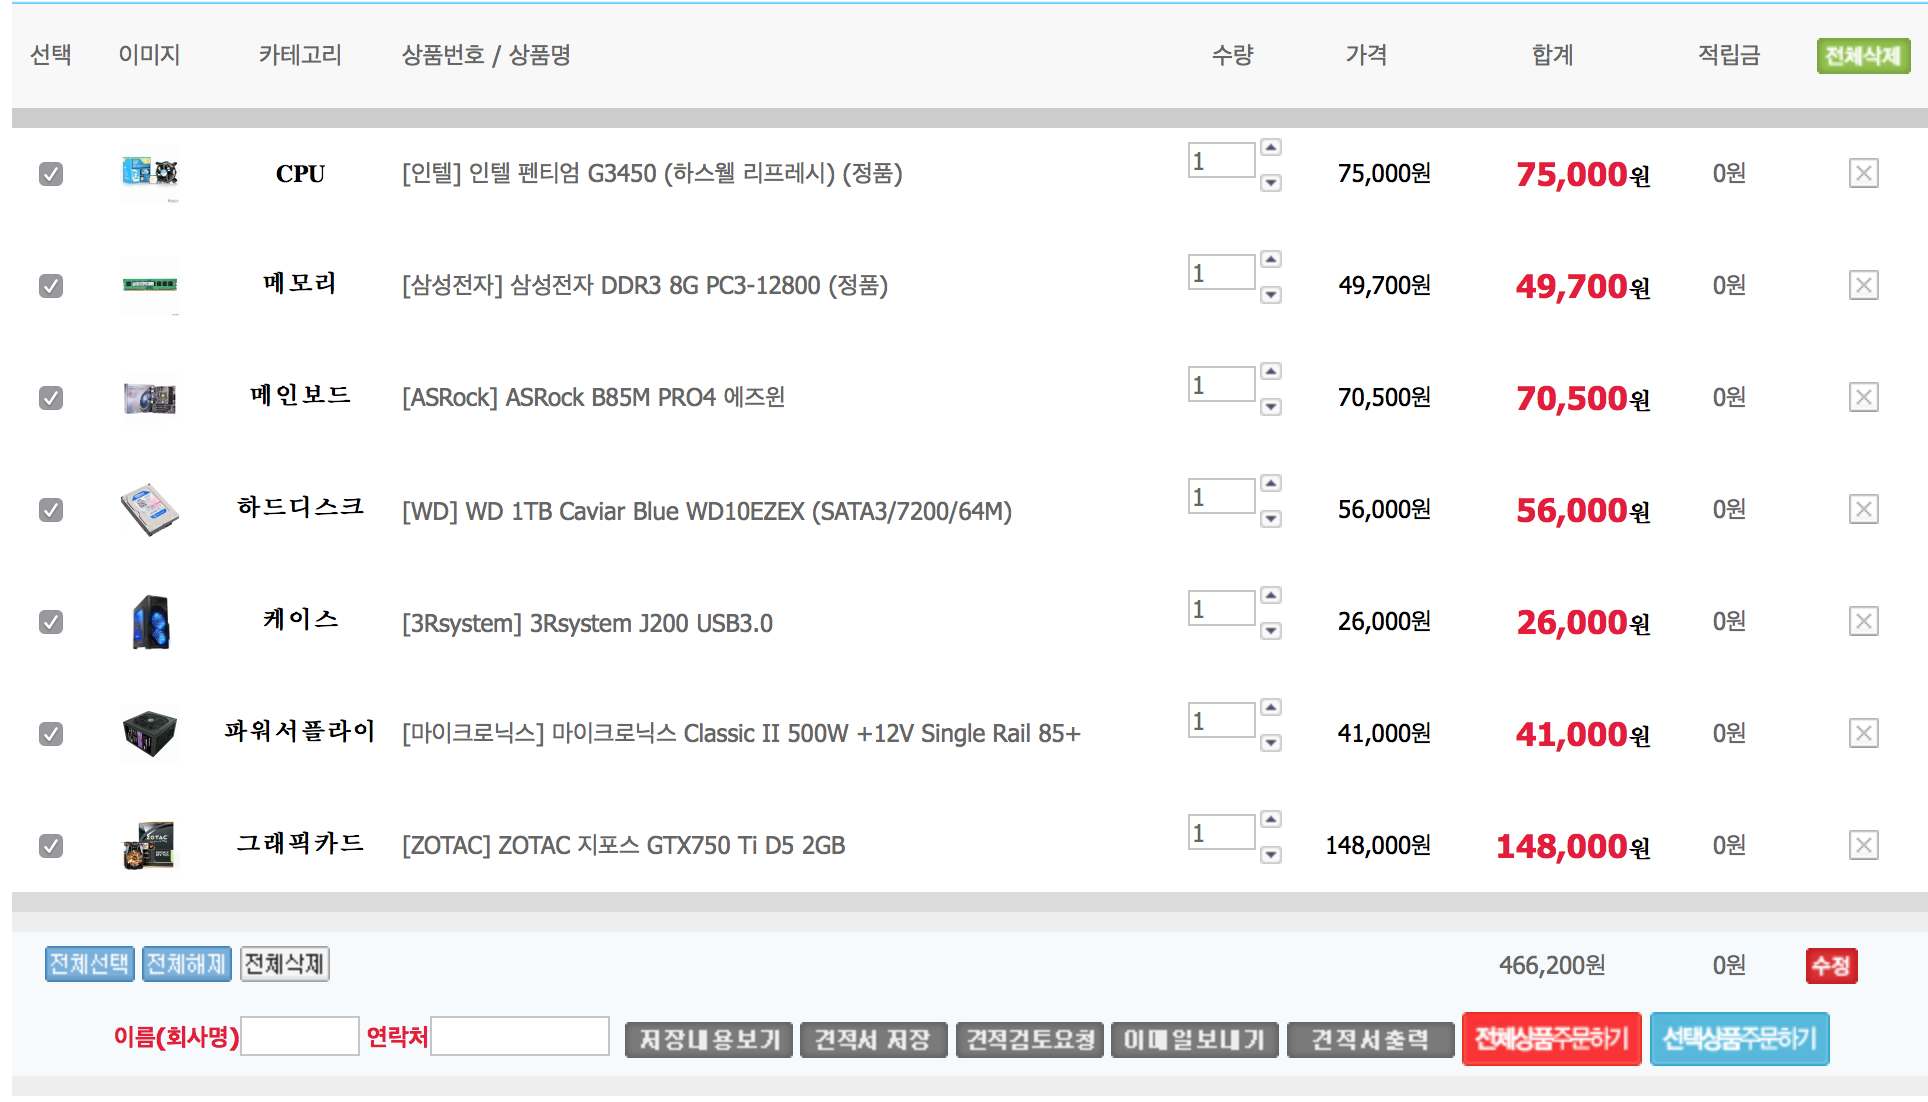The height and width of the screenshot is (1102, 1928).
Task: Remove the memory item via X icon
Action: click(x=1863, y=285)
